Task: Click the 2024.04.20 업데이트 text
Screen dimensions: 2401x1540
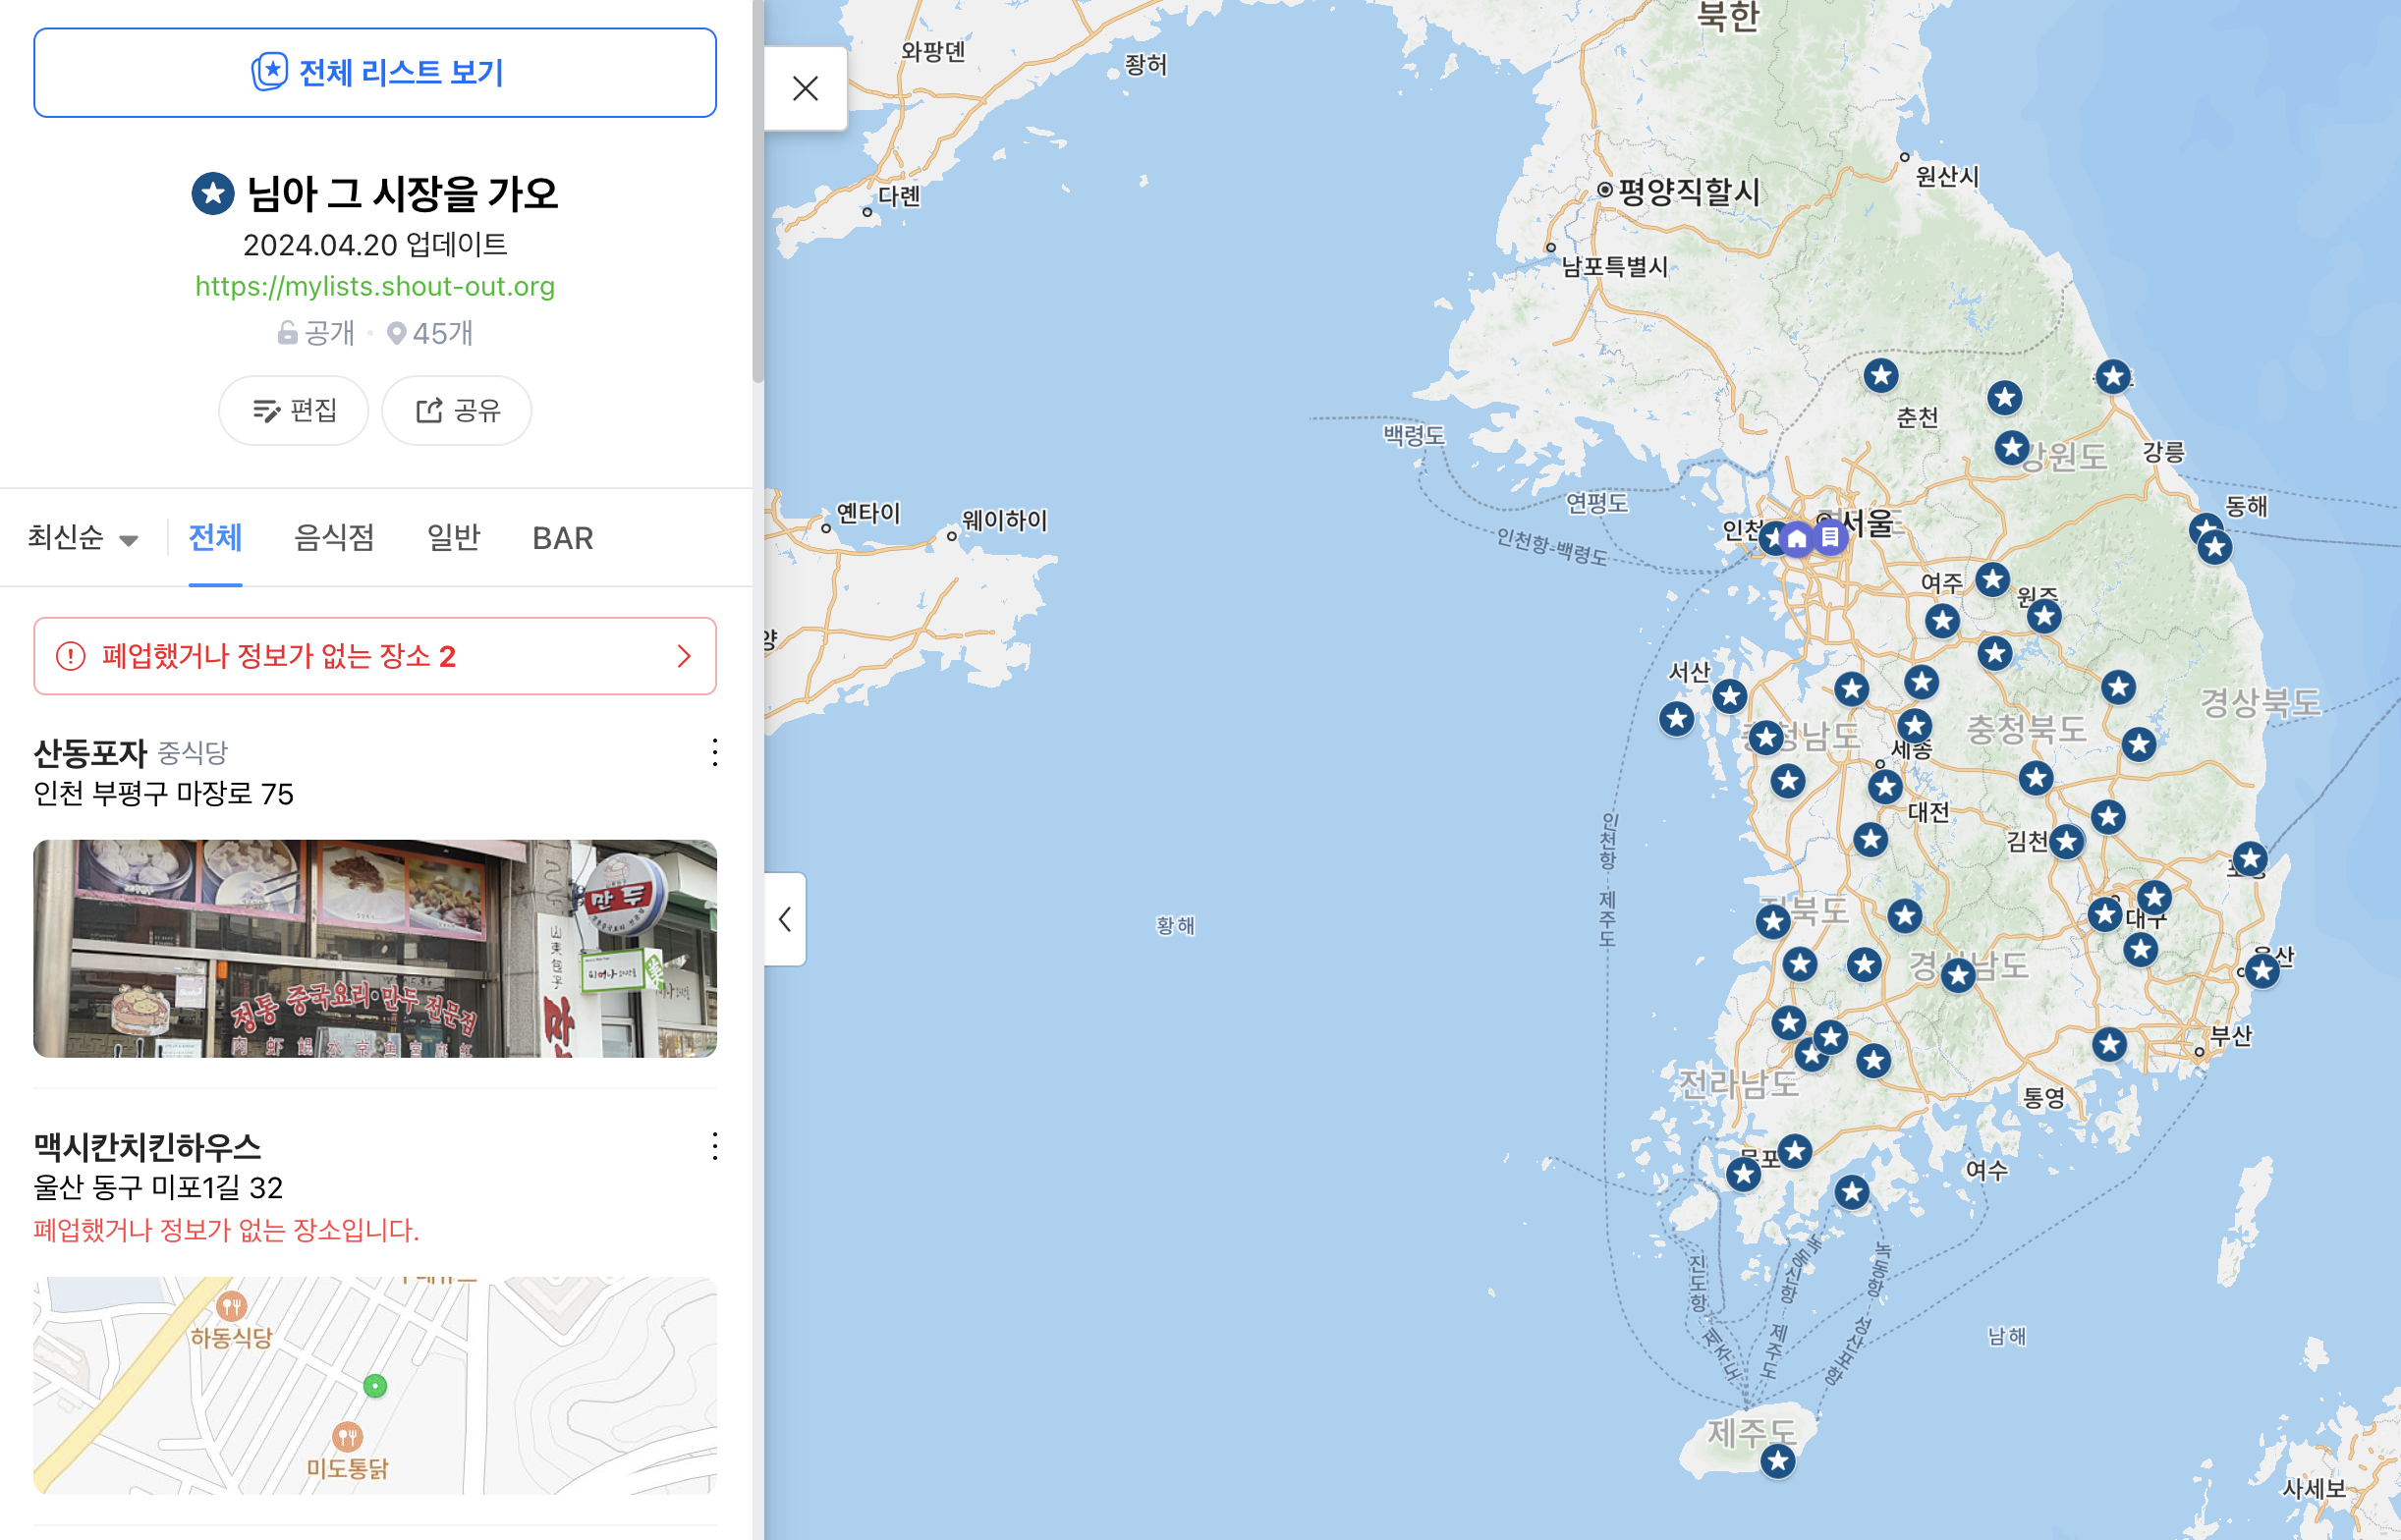Action: coord(375,245)
